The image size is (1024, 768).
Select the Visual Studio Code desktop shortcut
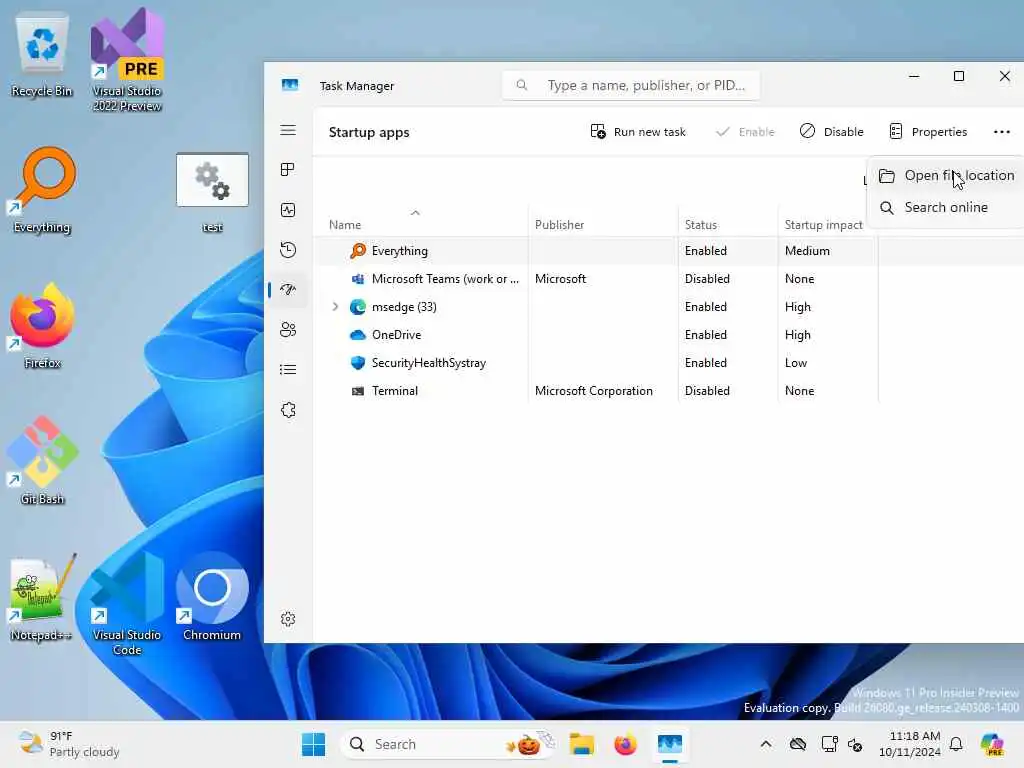click(127, 604)
